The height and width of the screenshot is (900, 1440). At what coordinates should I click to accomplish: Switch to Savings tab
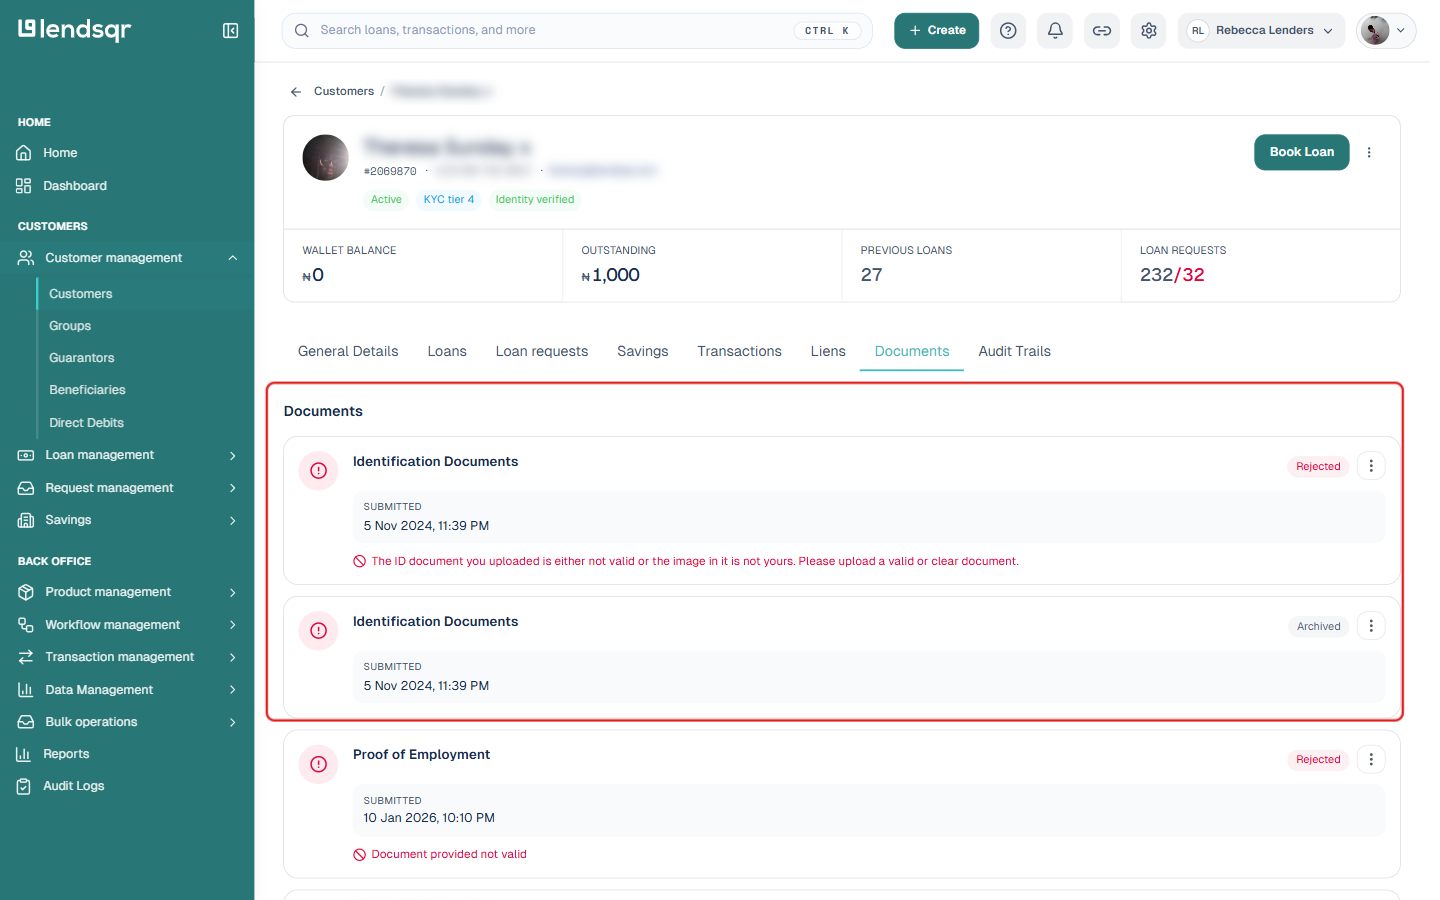point(643,351)
